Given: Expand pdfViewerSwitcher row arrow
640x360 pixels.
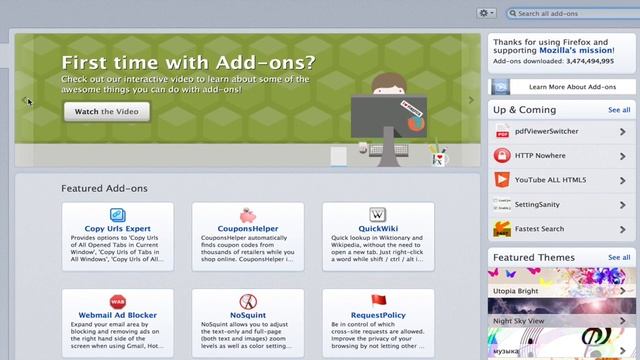Looking at the screenshot, I should (x=622, y=131).
